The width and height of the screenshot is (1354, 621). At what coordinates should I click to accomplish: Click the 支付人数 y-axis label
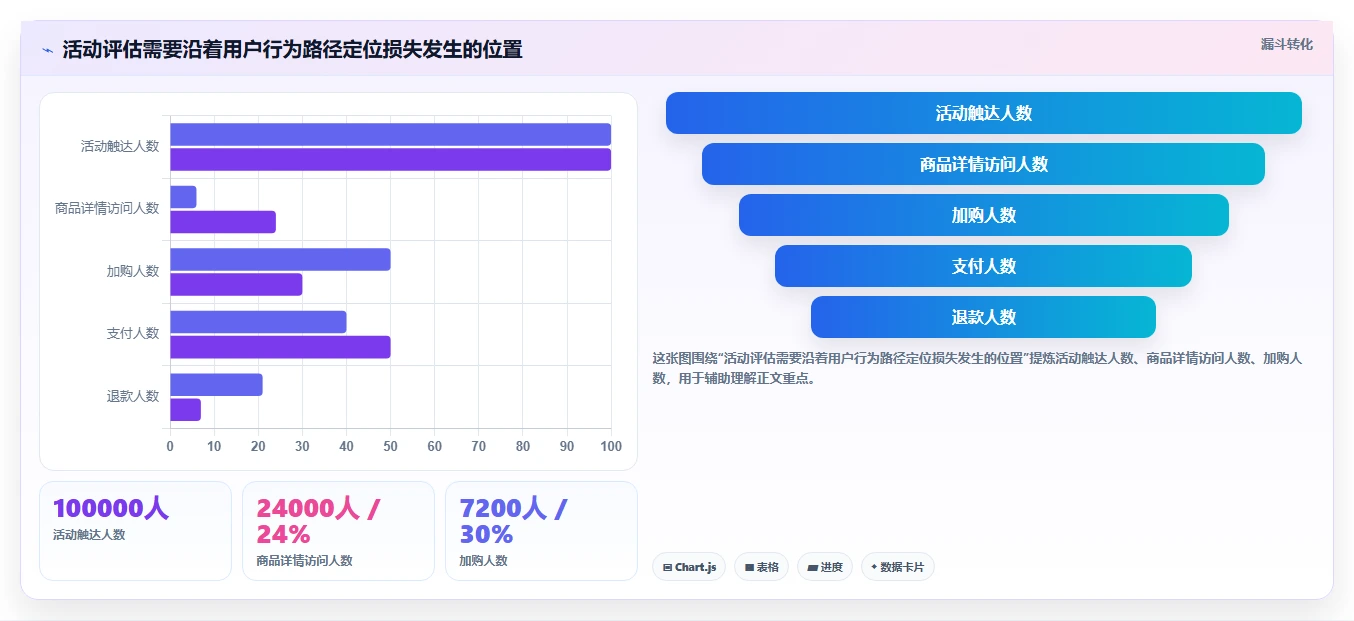(x=133, y=334)
